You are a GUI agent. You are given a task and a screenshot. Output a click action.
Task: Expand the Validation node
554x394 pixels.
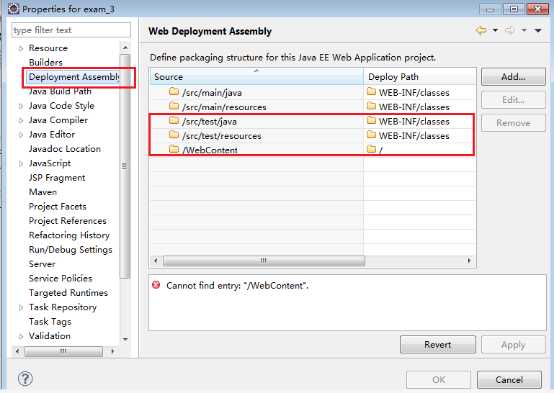point(21,336)
